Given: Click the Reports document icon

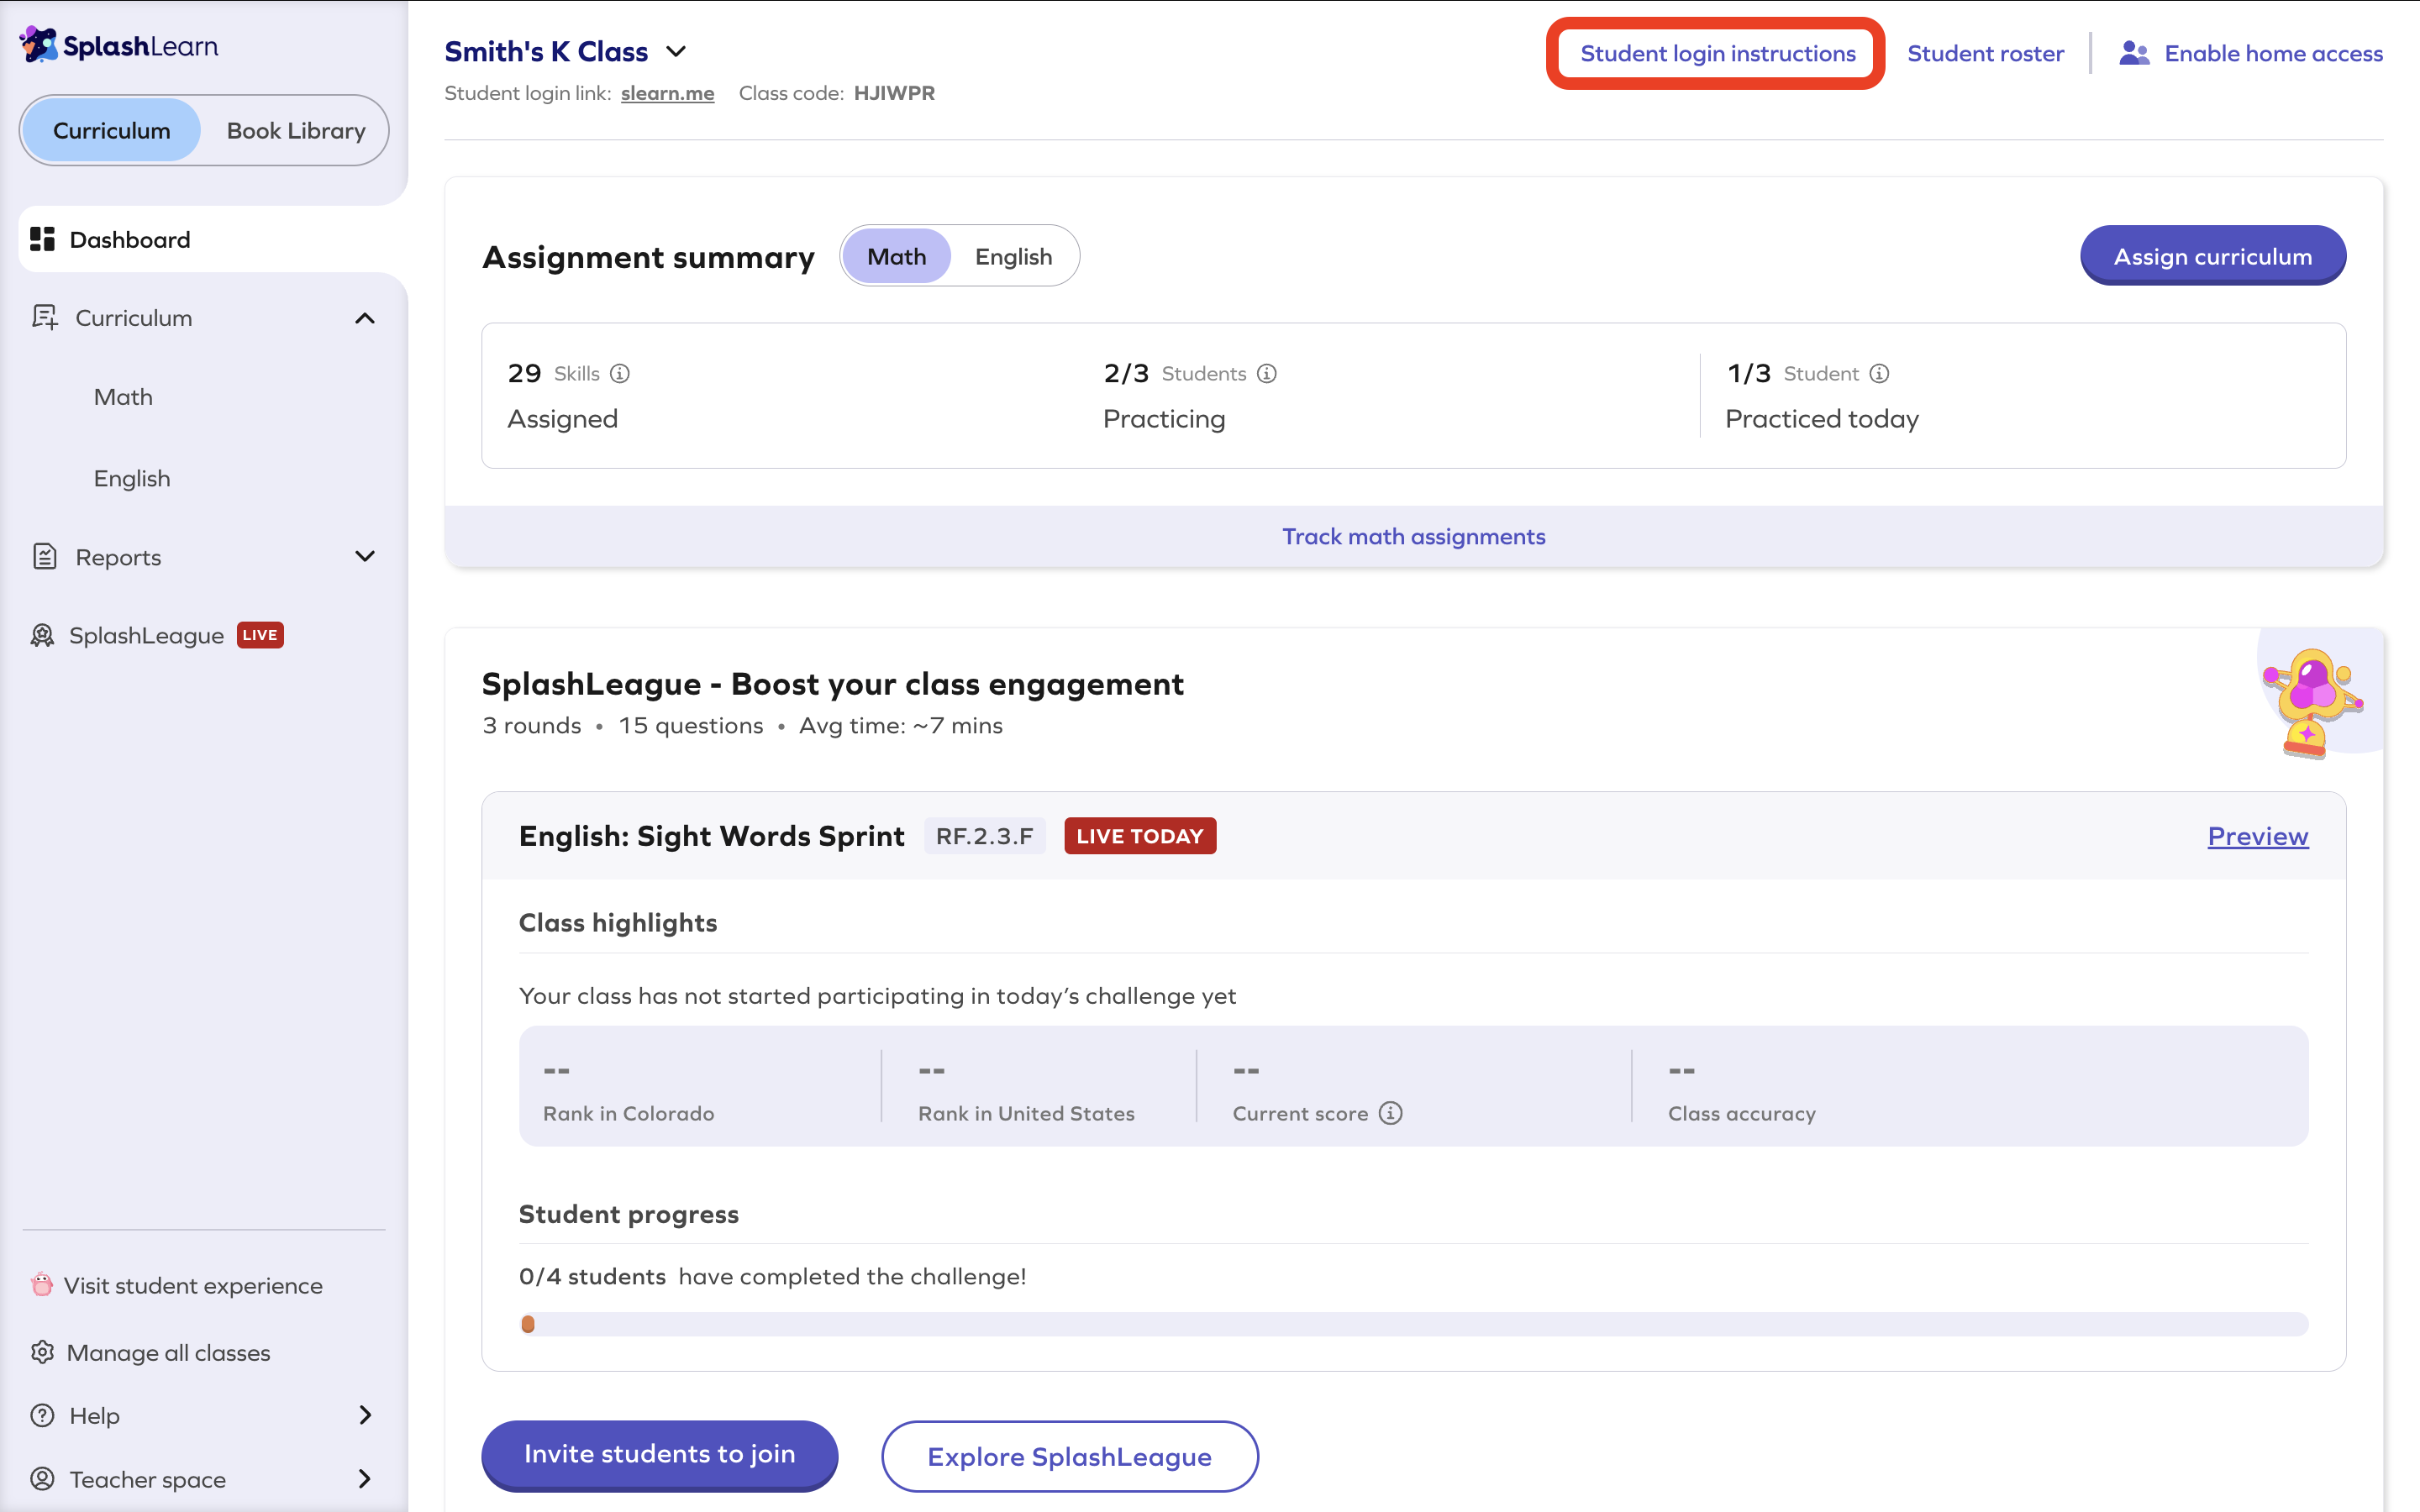Looking at the screenshot, I should pyautogui.click(x=44, y=556).
